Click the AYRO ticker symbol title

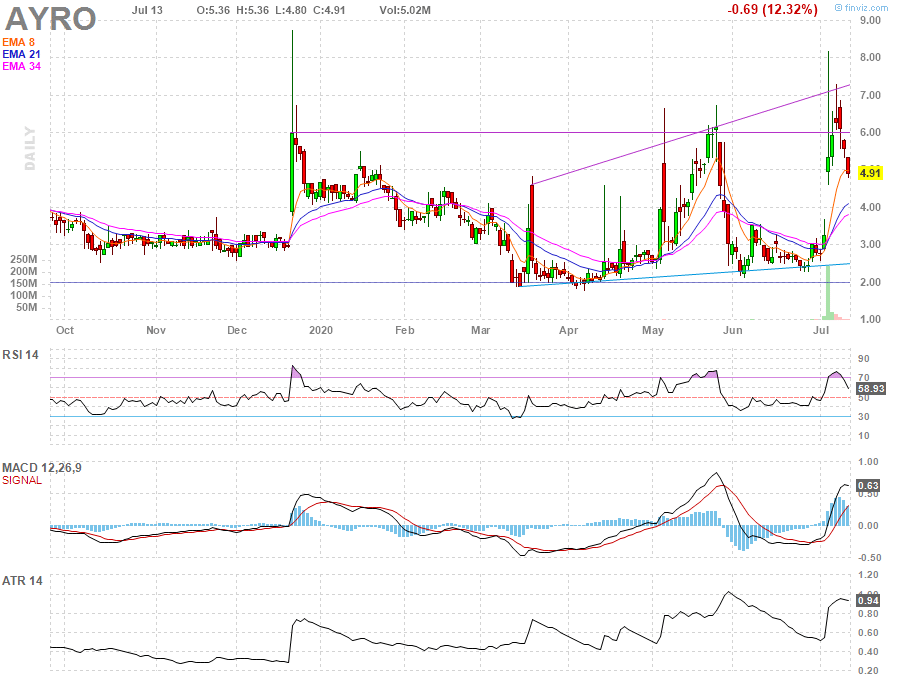(x=51, y=18)
